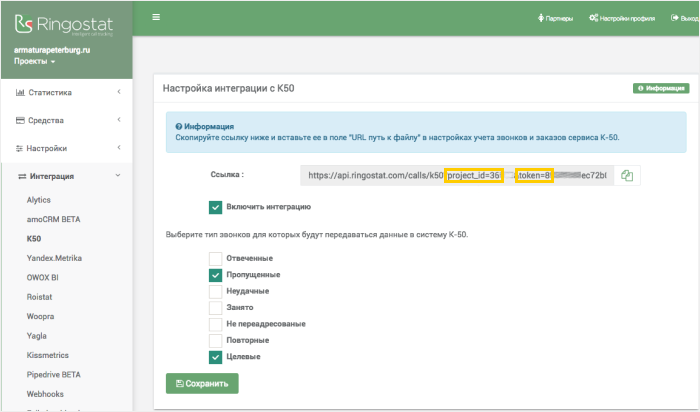This screenshot has height=412, width=700.
Task: Disable the Целевые call type checkbox
Action: pyautogui.click(x=215, y=356)
